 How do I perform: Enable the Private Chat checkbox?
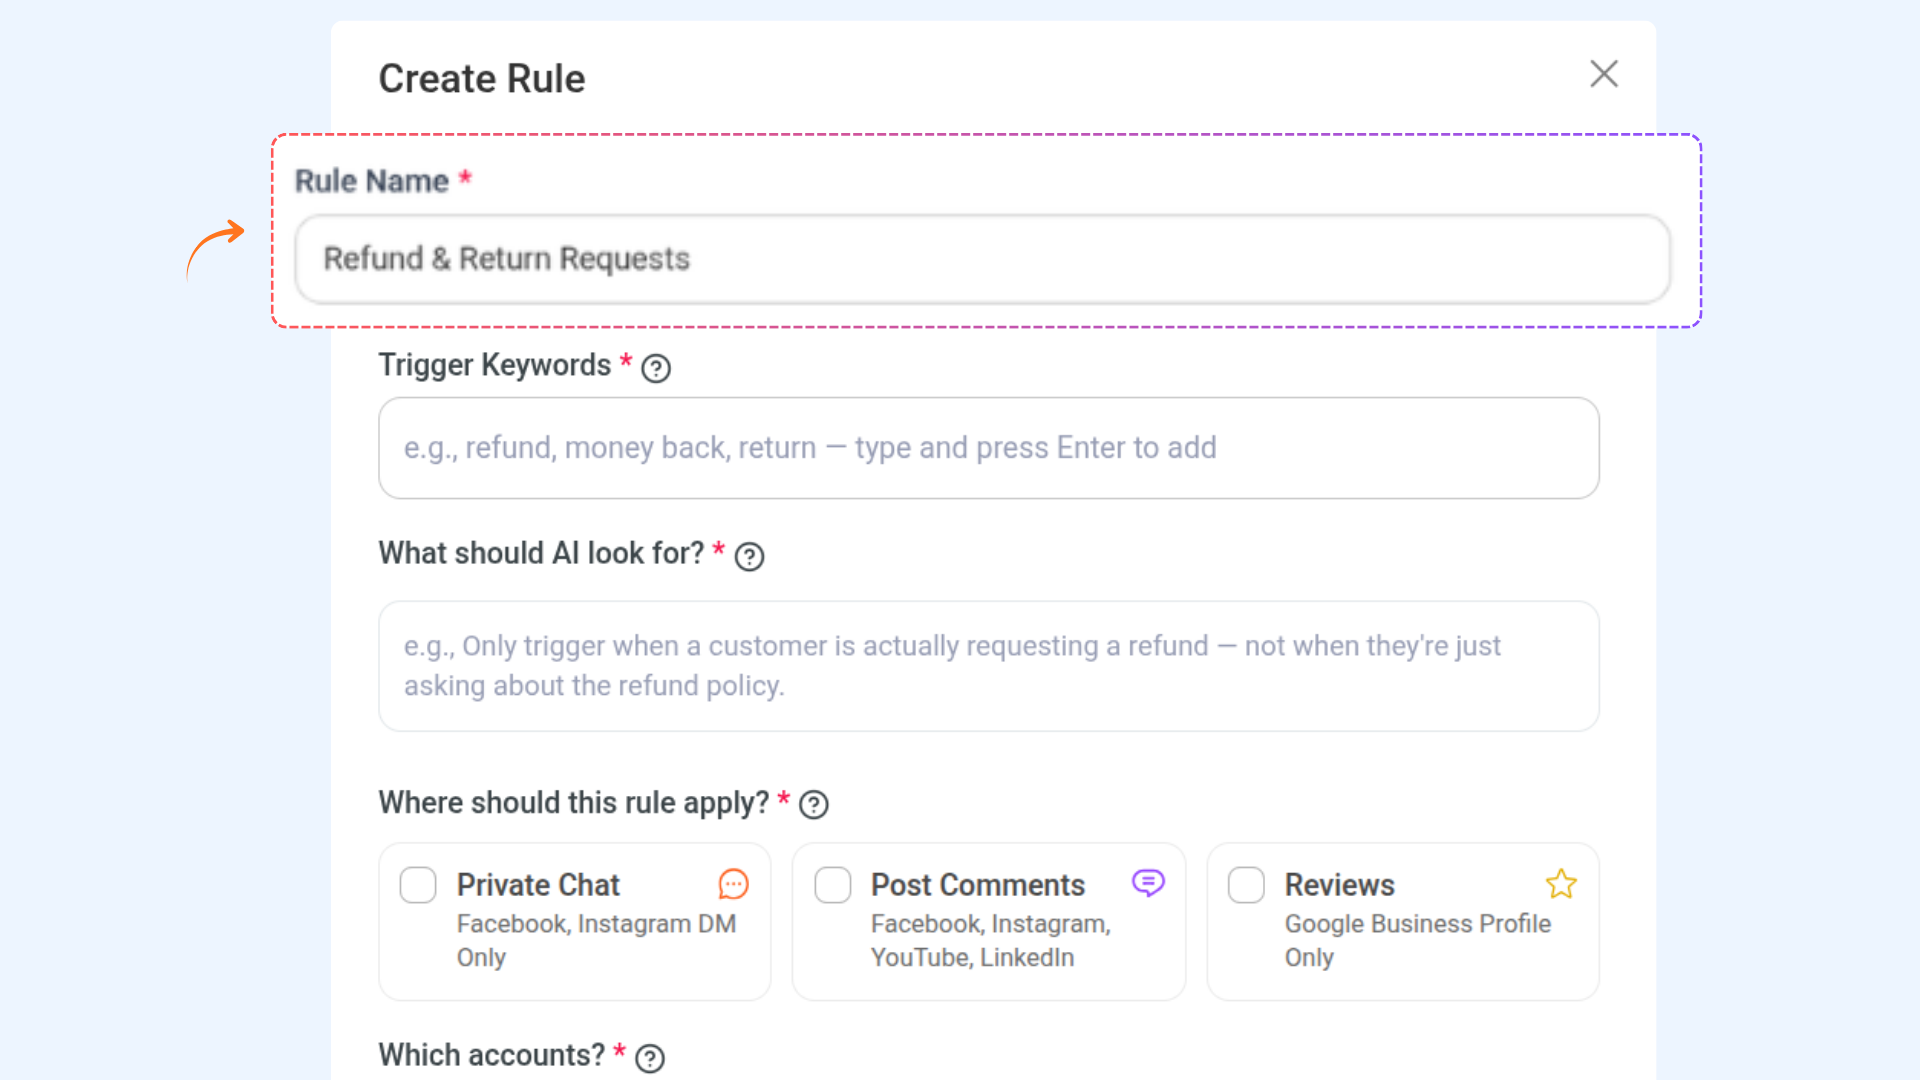tap(418, 885)
